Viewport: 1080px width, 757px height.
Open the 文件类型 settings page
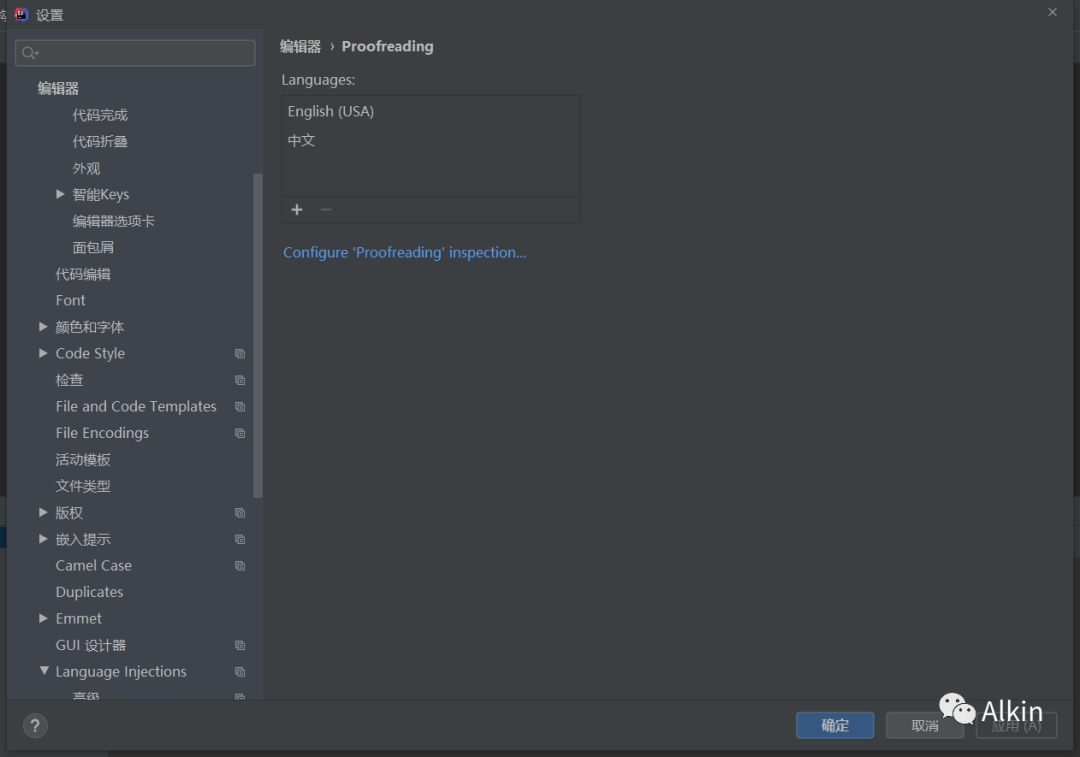[83, 486]
